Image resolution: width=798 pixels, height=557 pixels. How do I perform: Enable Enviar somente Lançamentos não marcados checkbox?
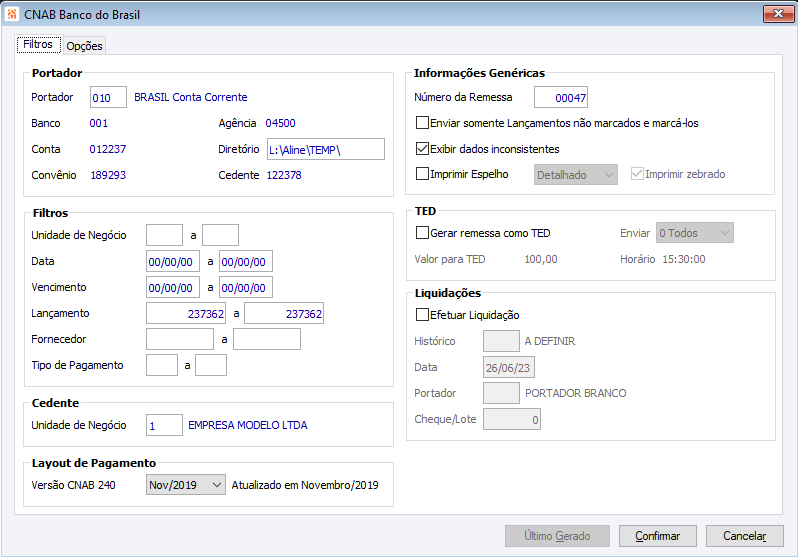coord(422,123)
